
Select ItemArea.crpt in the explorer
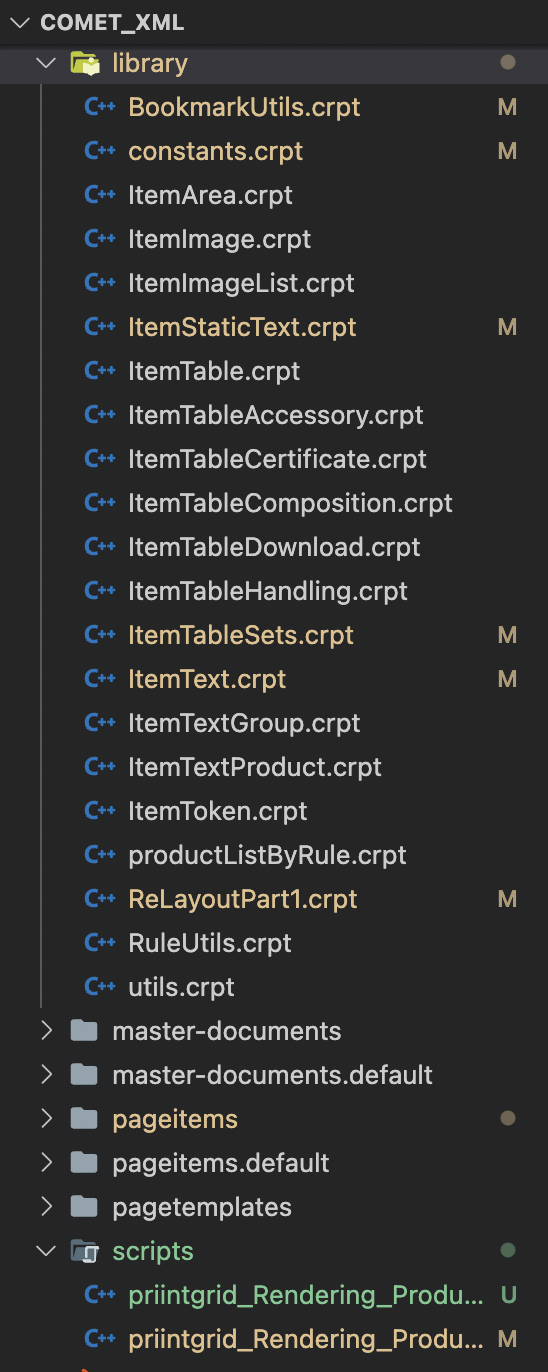[211, 195]
